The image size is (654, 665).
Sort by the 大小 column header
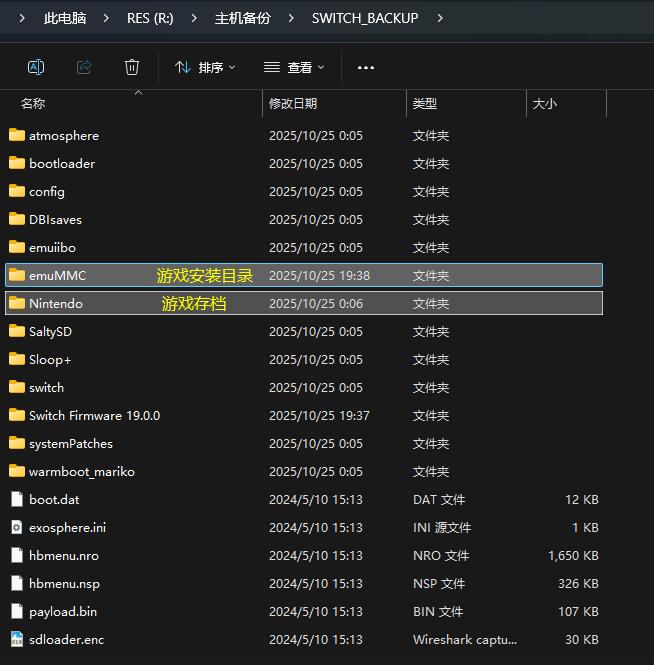point(545,103)
